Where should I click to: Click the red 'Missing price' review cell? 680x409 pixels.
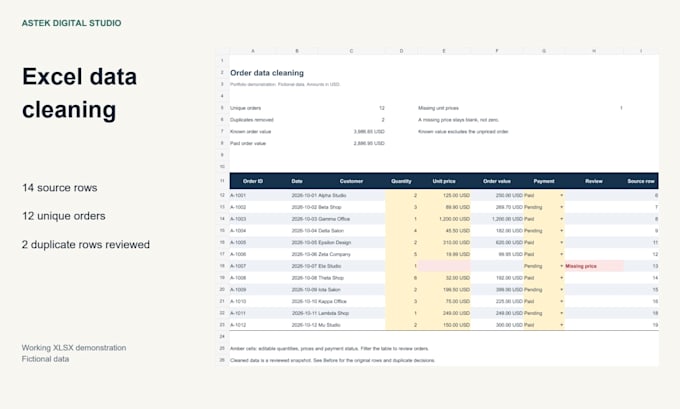(594, 266)
